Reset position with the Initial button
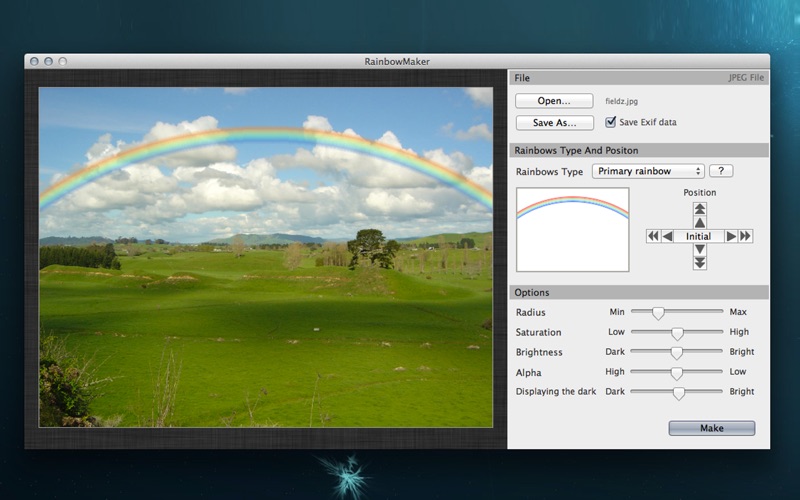The width and height of the screenshot is (800, 500). click(x=699, y=236)
